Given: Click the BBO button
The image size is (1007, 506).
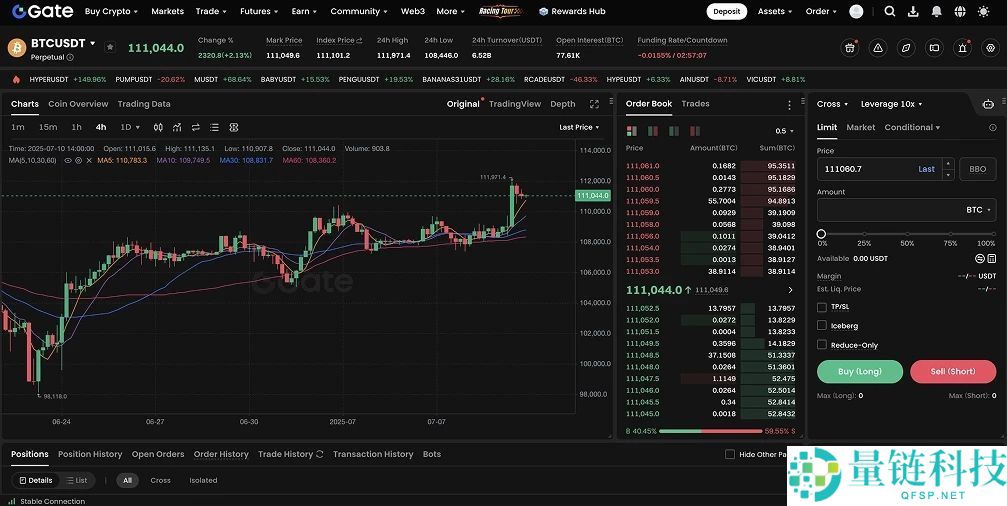Looking at the screenshot, I should pos(977,169).
